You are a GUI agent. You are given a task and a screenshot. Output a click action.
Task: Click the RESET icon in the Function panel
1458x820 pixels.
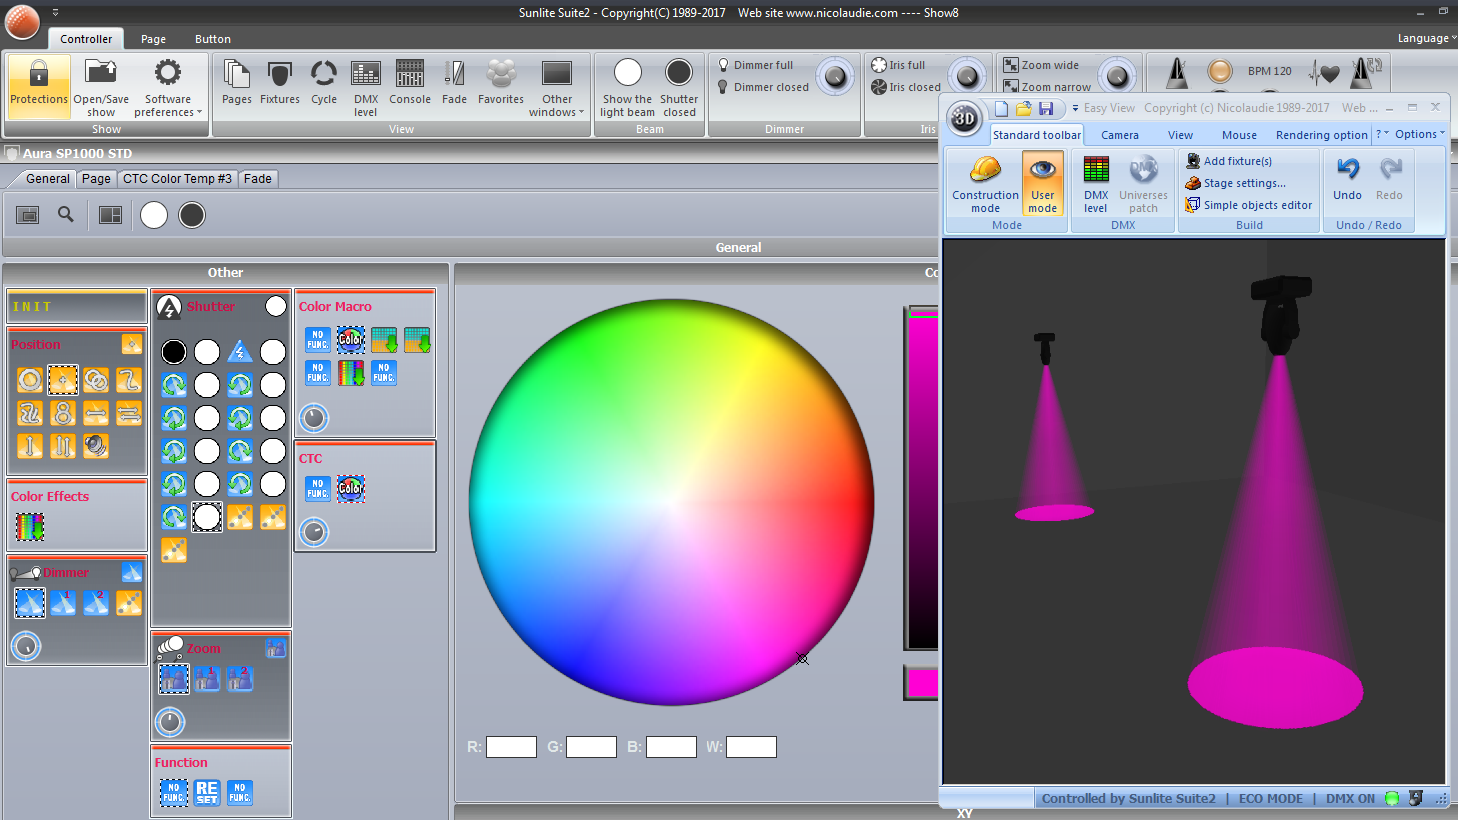pos(207,793)
